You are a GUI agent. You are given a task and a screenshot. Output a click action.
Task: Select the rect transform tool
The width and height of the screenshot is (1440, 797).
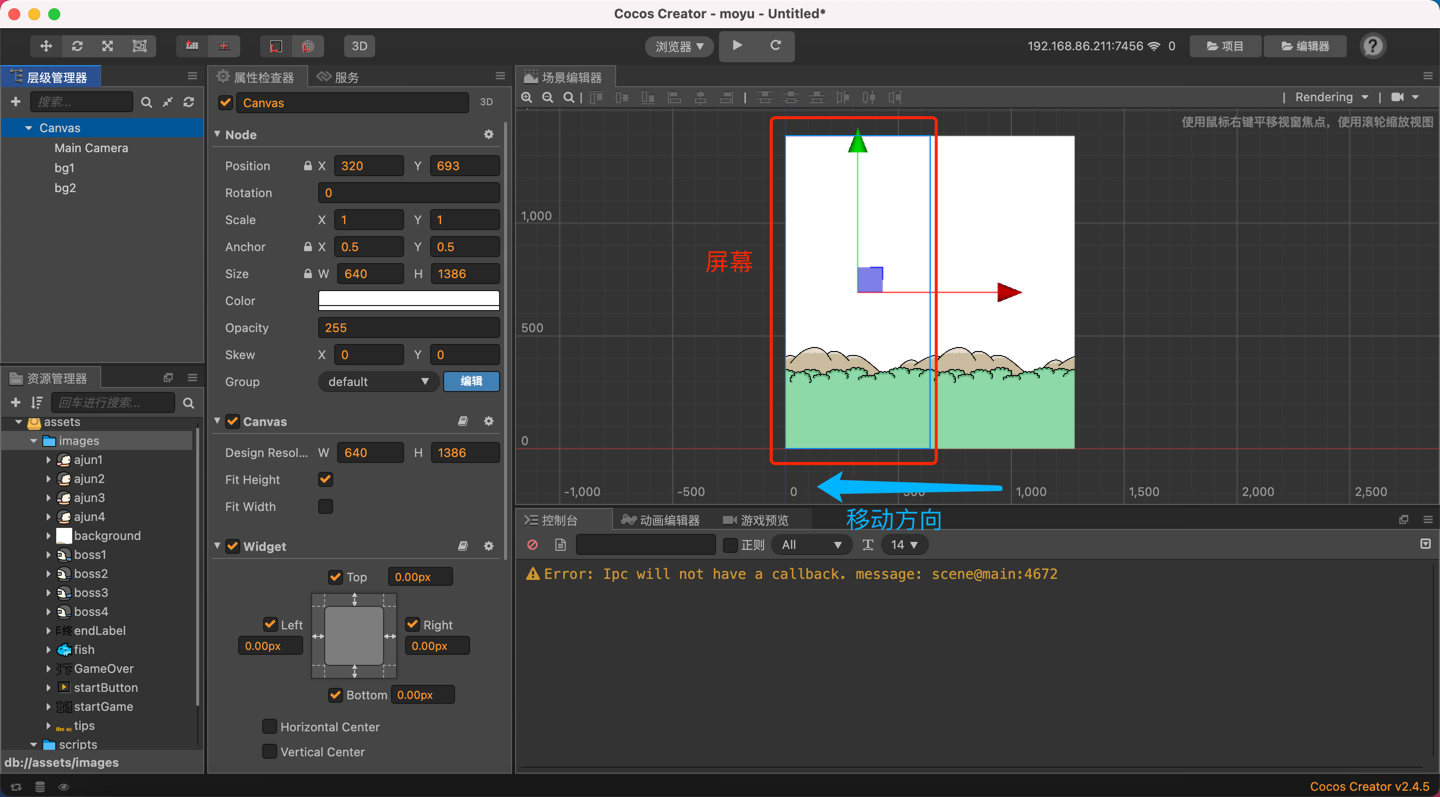139,46
